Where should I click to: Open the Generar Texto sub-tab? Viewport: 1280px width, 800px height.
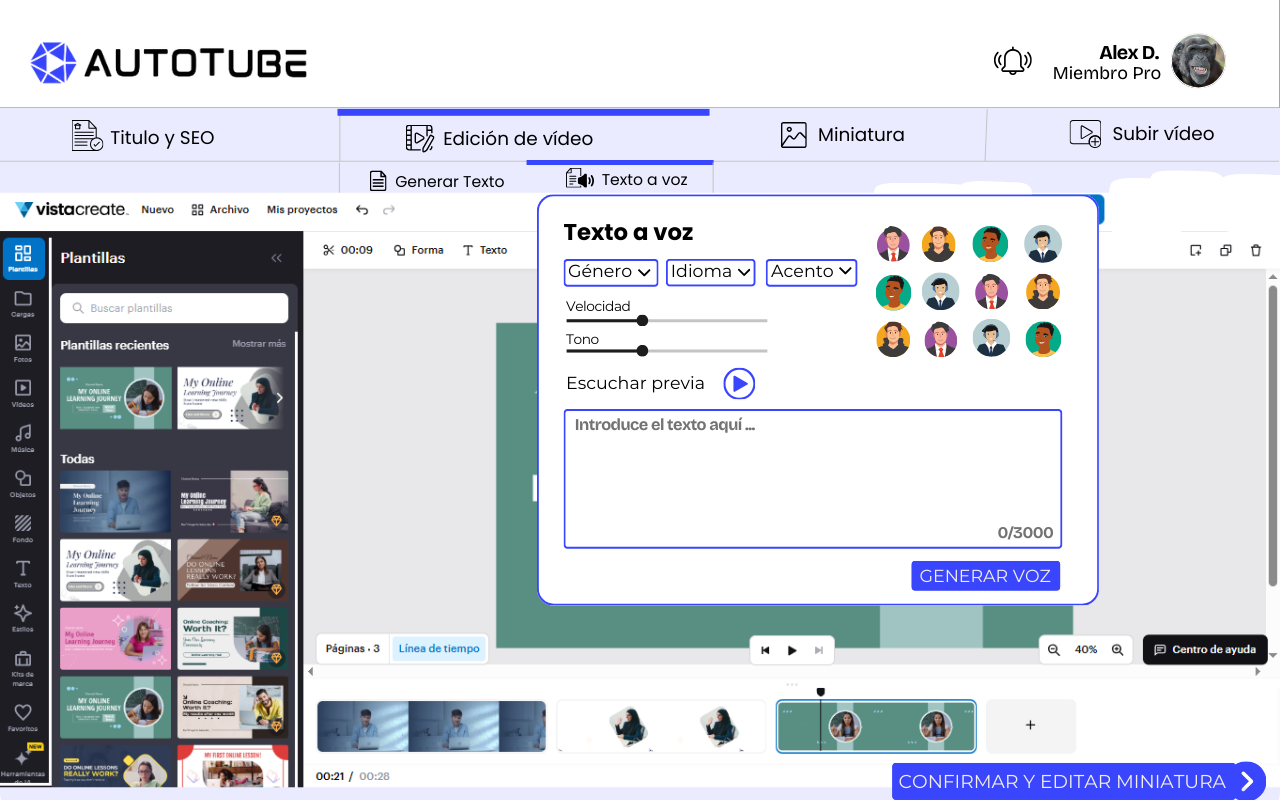pos(437,181)
